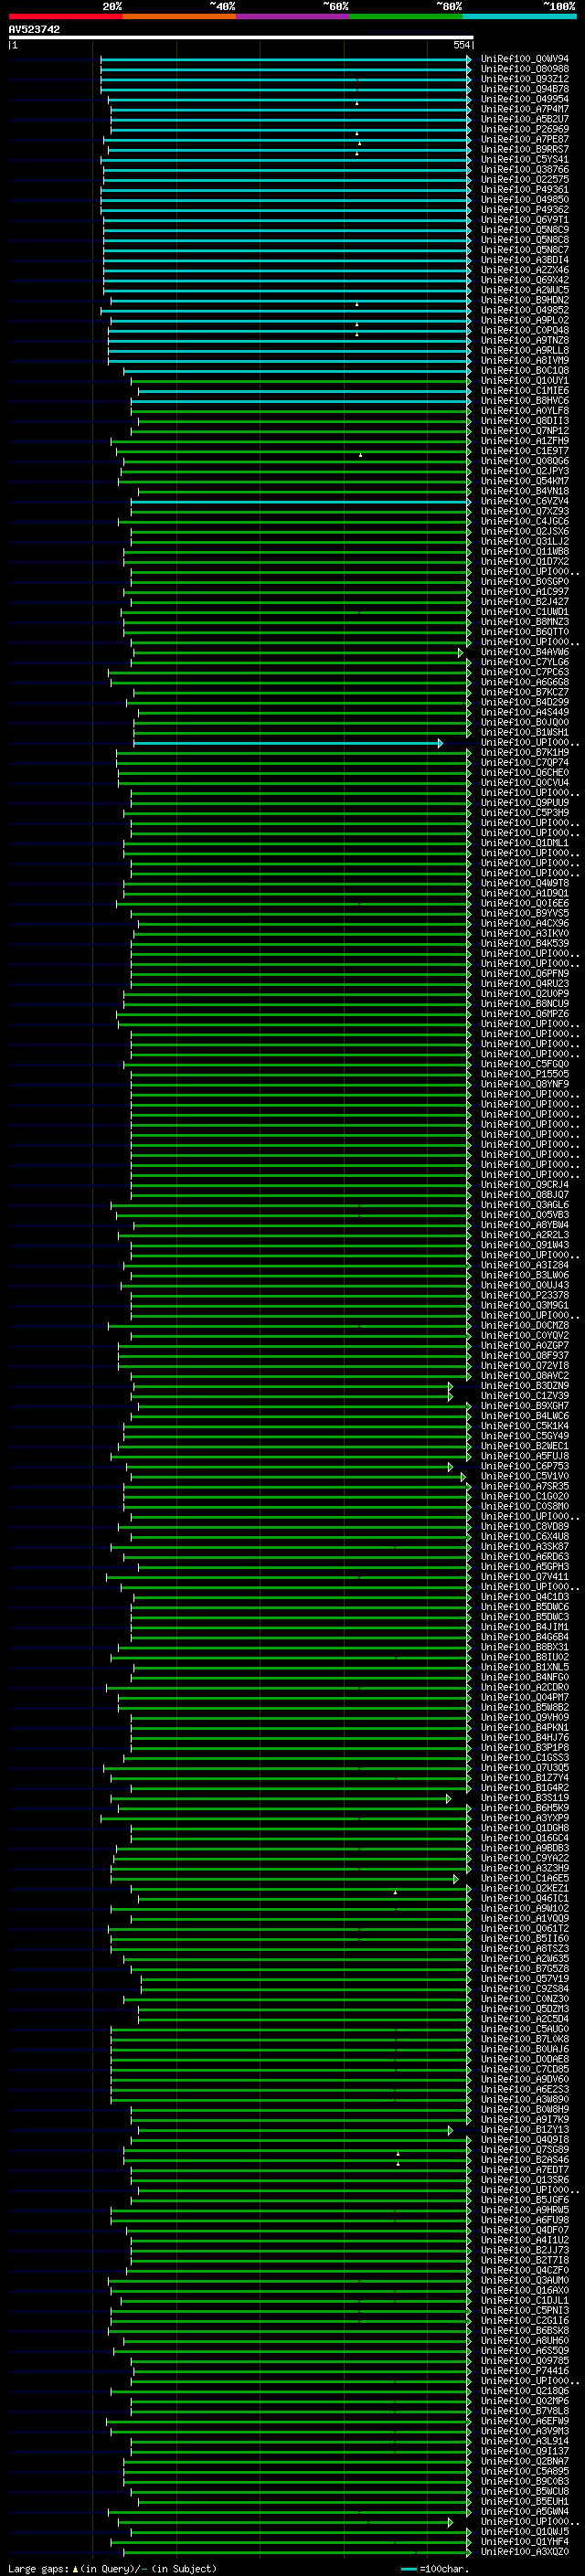Select label UniRef100_C8VD89
Screen dimensions: 585x2576
pyautogui.click(x=525, y=1526)
